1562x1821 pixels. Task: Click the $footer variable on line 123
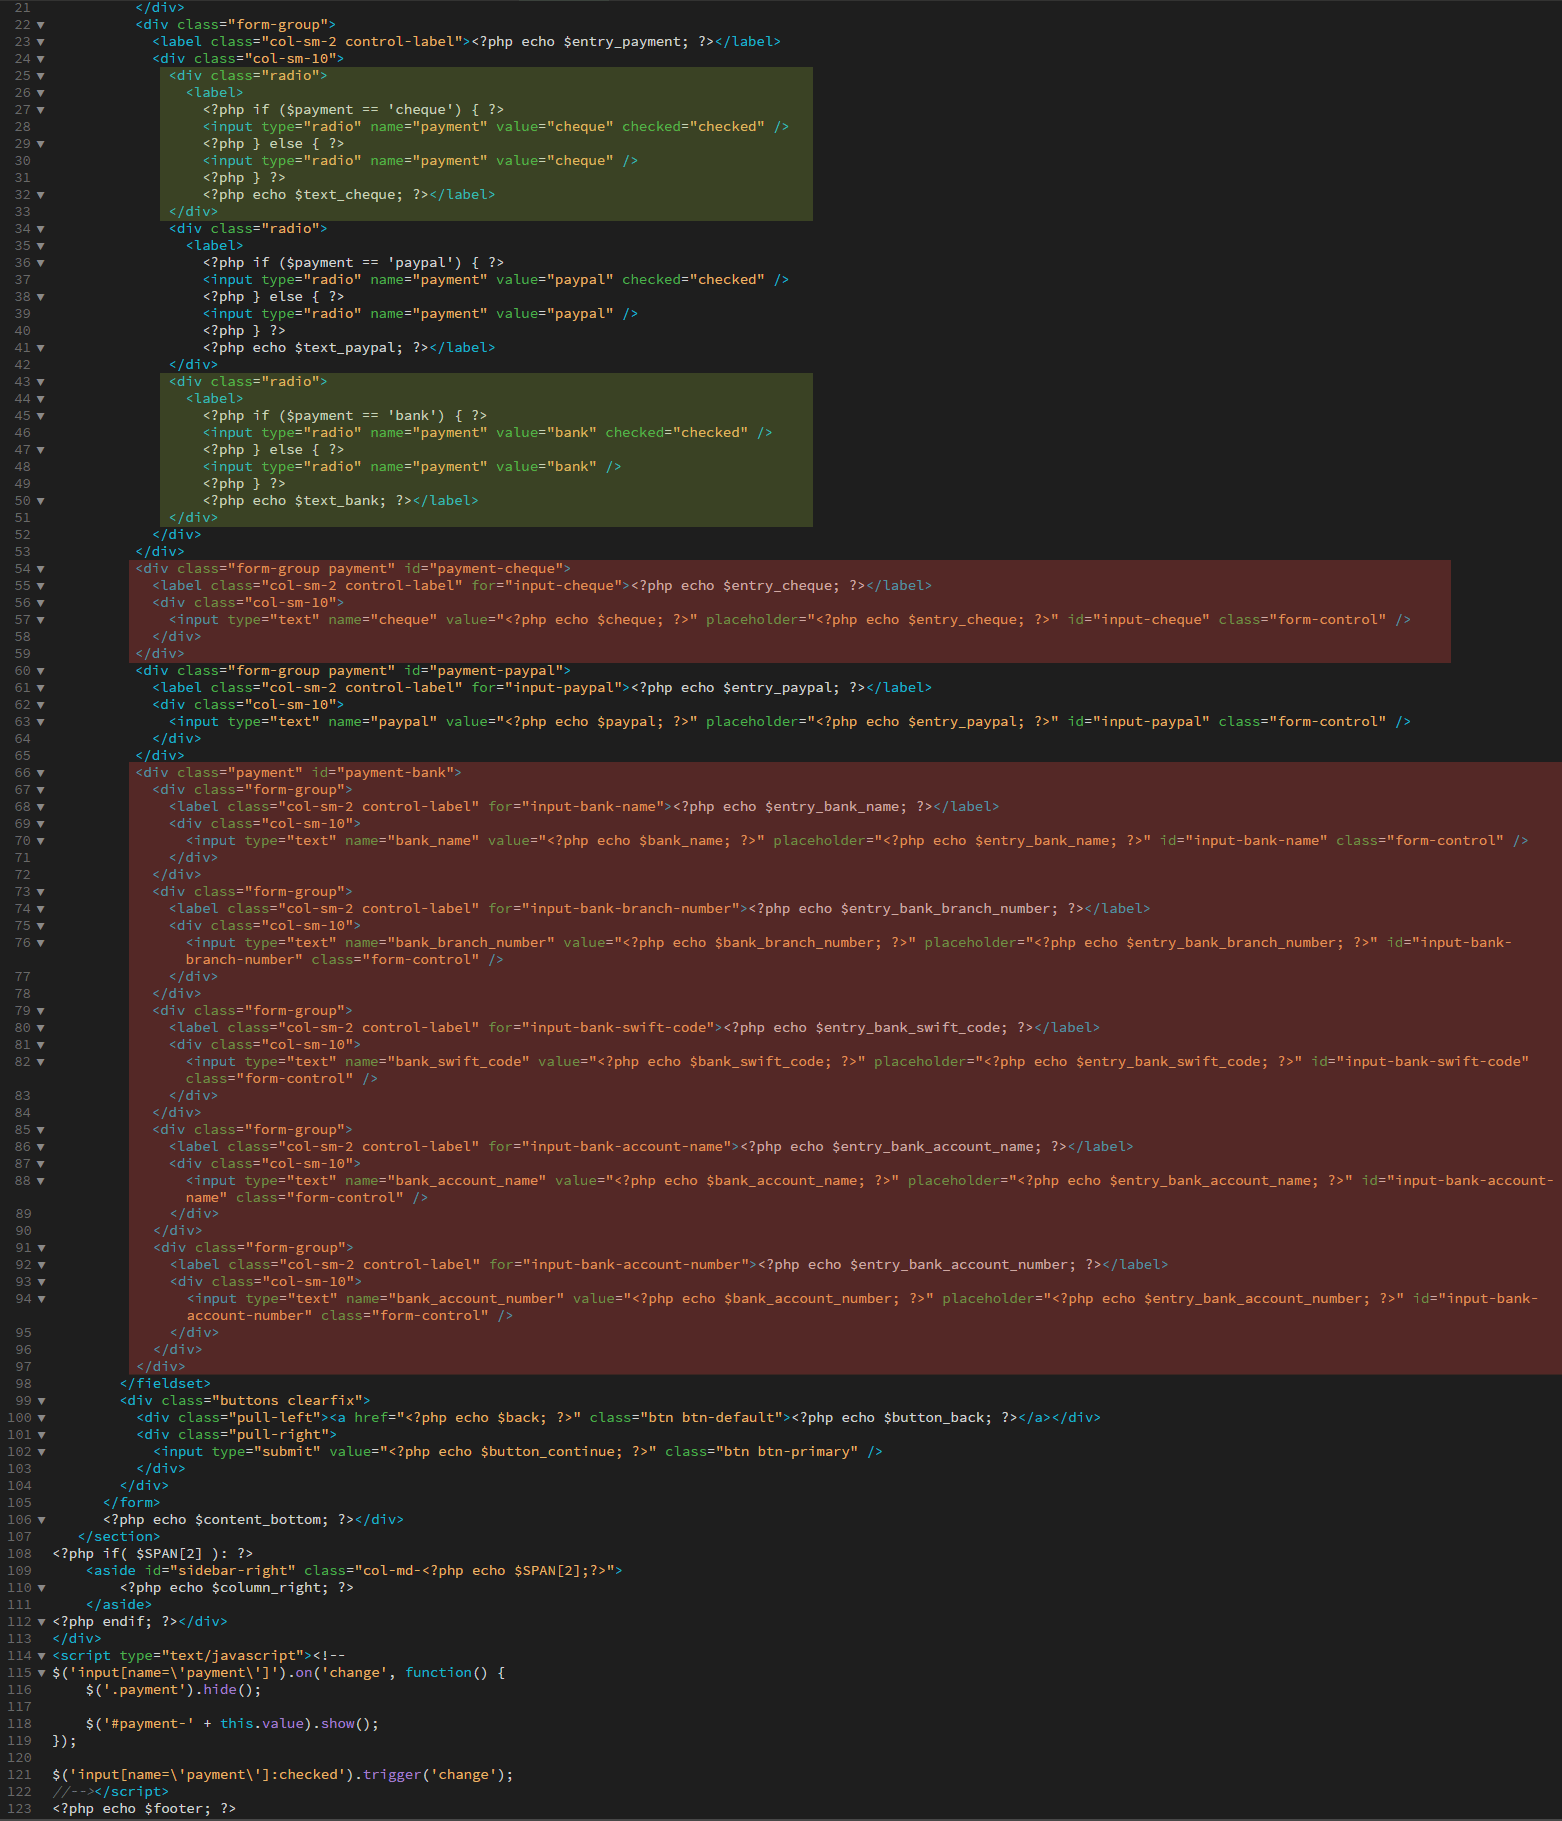click(x=174, y=1809)
